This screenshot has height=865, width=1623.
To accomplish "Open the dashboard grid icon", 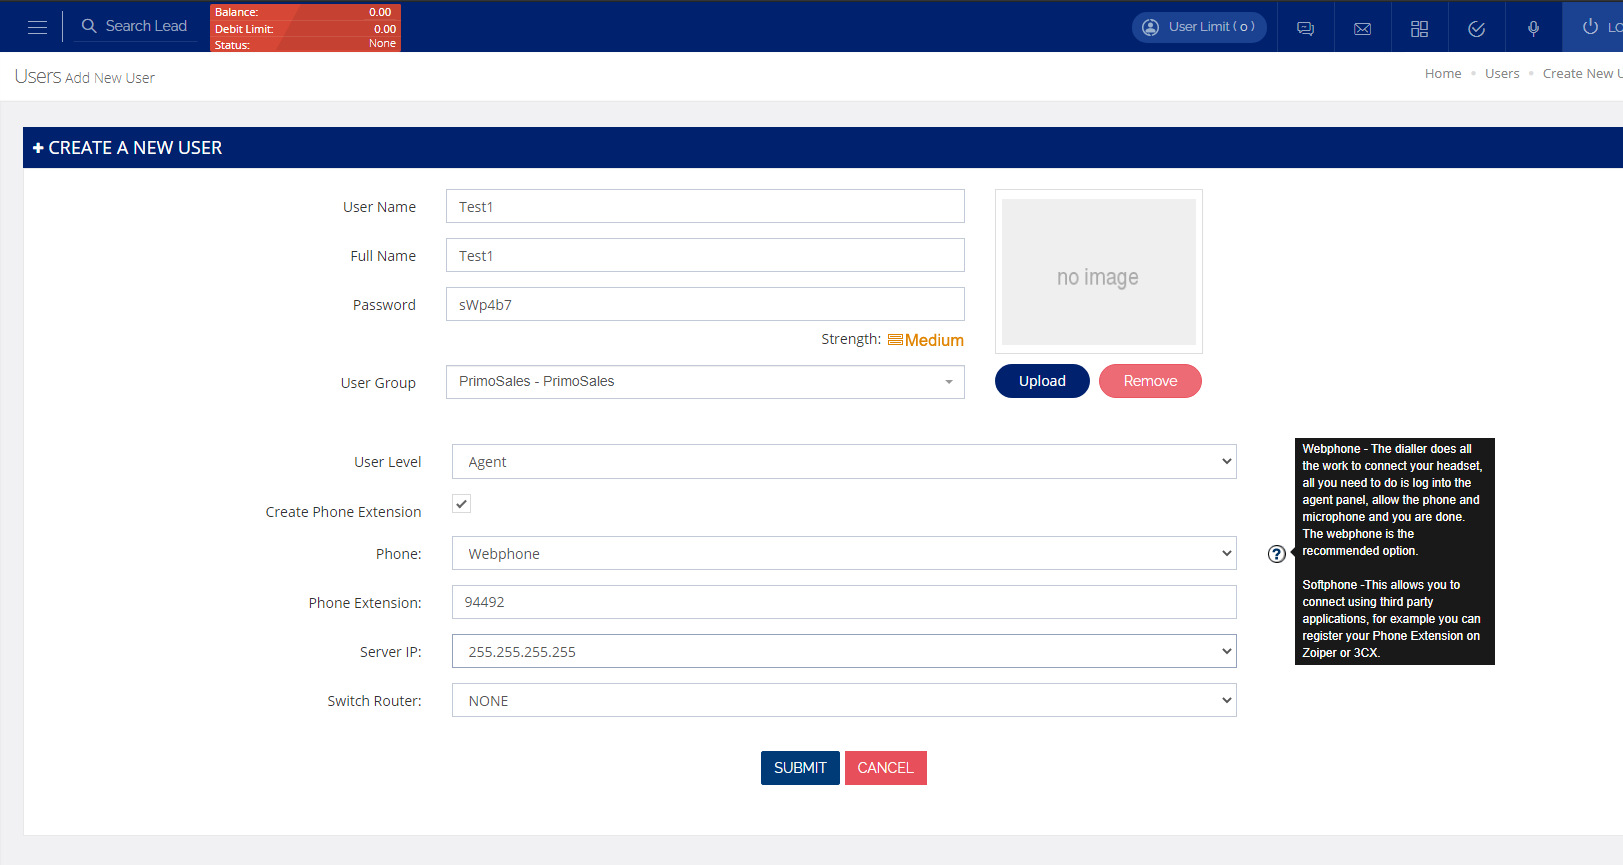I will 1419,28.
